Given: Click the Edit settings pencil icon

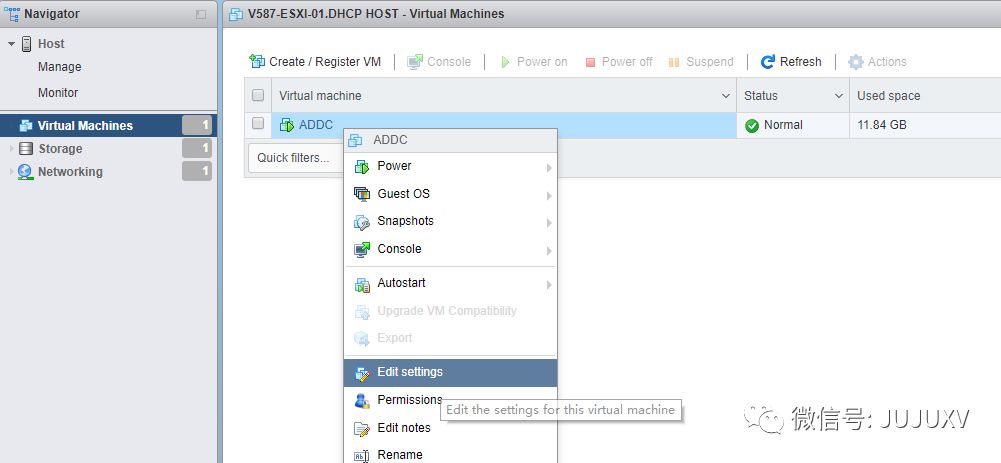Looking at the screenshot, I should click(x=362, y=373).
